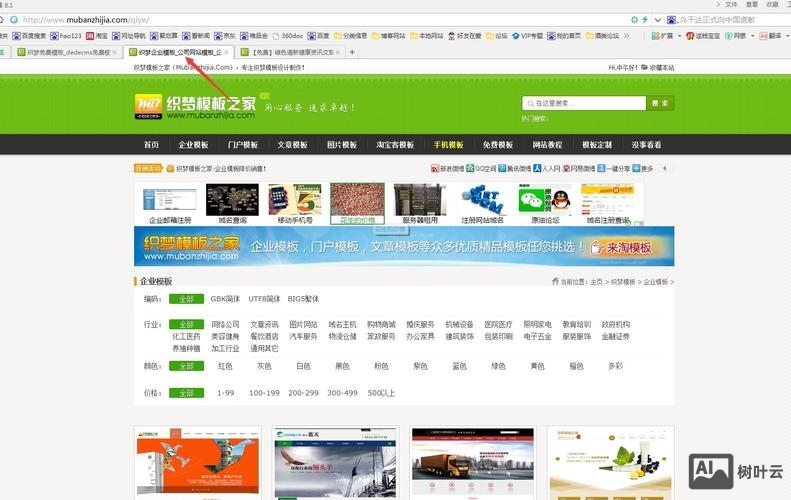Open the highlighted 手机模板 navigation item
Image resolution: width=791 pixels, height=500 pixels.
[x=448, y=145]
